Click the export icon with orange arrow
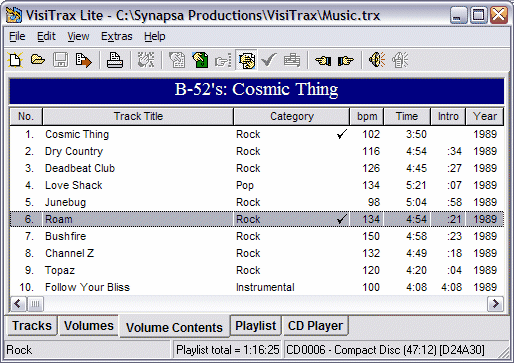The image size is (514, 363). (84, 60)
